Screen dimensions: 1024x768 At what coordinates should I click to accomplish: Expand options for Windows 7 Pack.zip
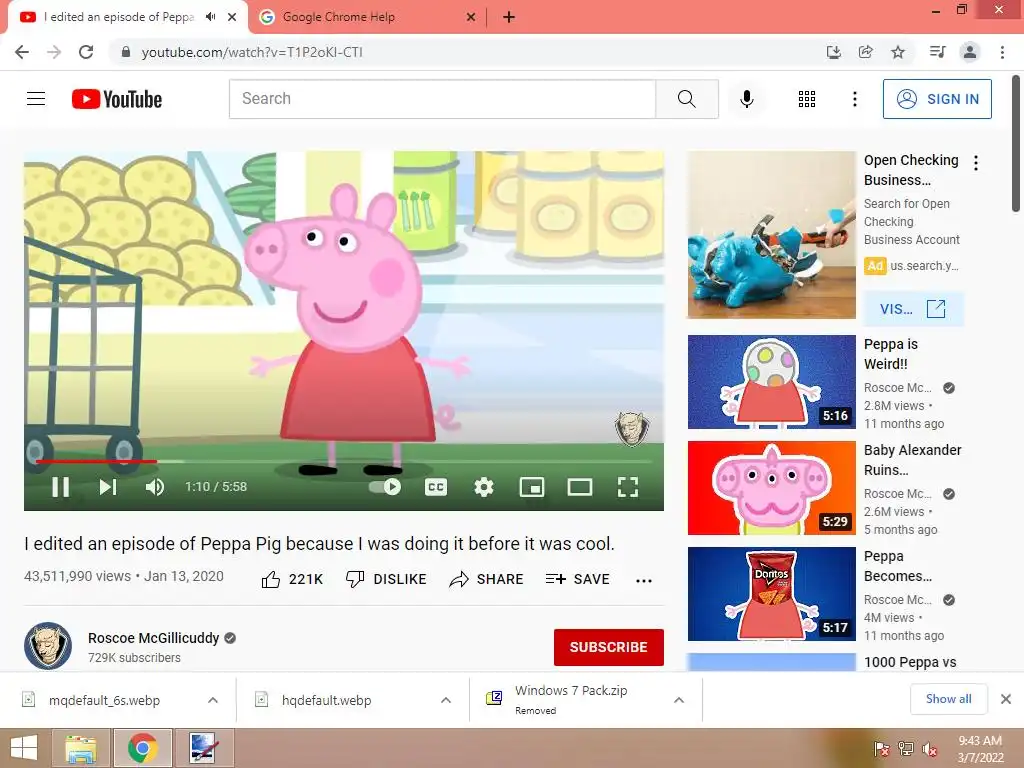679,700
